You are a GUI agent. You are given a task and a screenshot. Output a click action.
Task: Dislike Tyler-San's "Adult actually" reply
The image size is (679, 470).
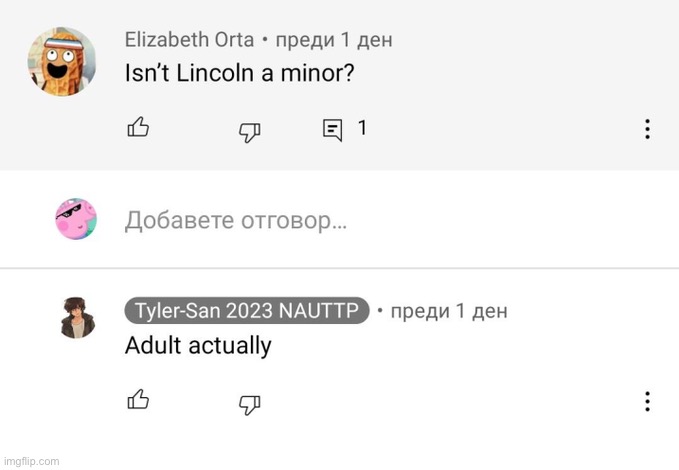(x=250, y=405)
